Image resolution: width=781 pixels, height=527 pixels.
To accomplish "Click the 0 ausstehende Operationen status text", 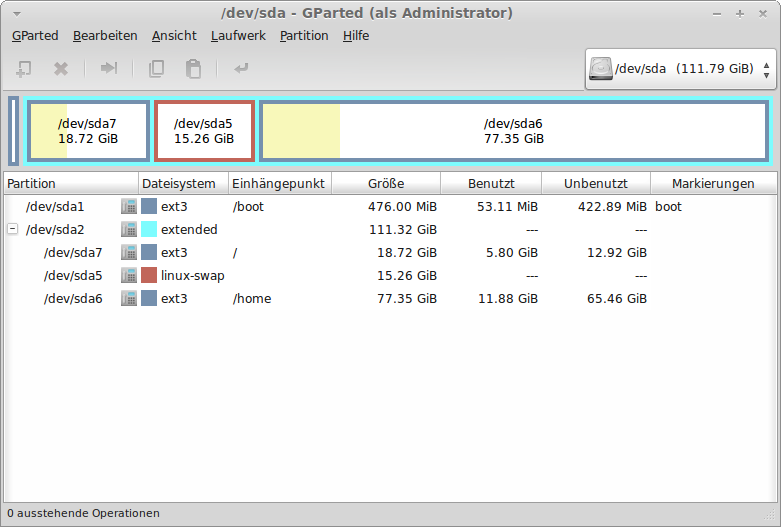I will [x=83, y=513].
